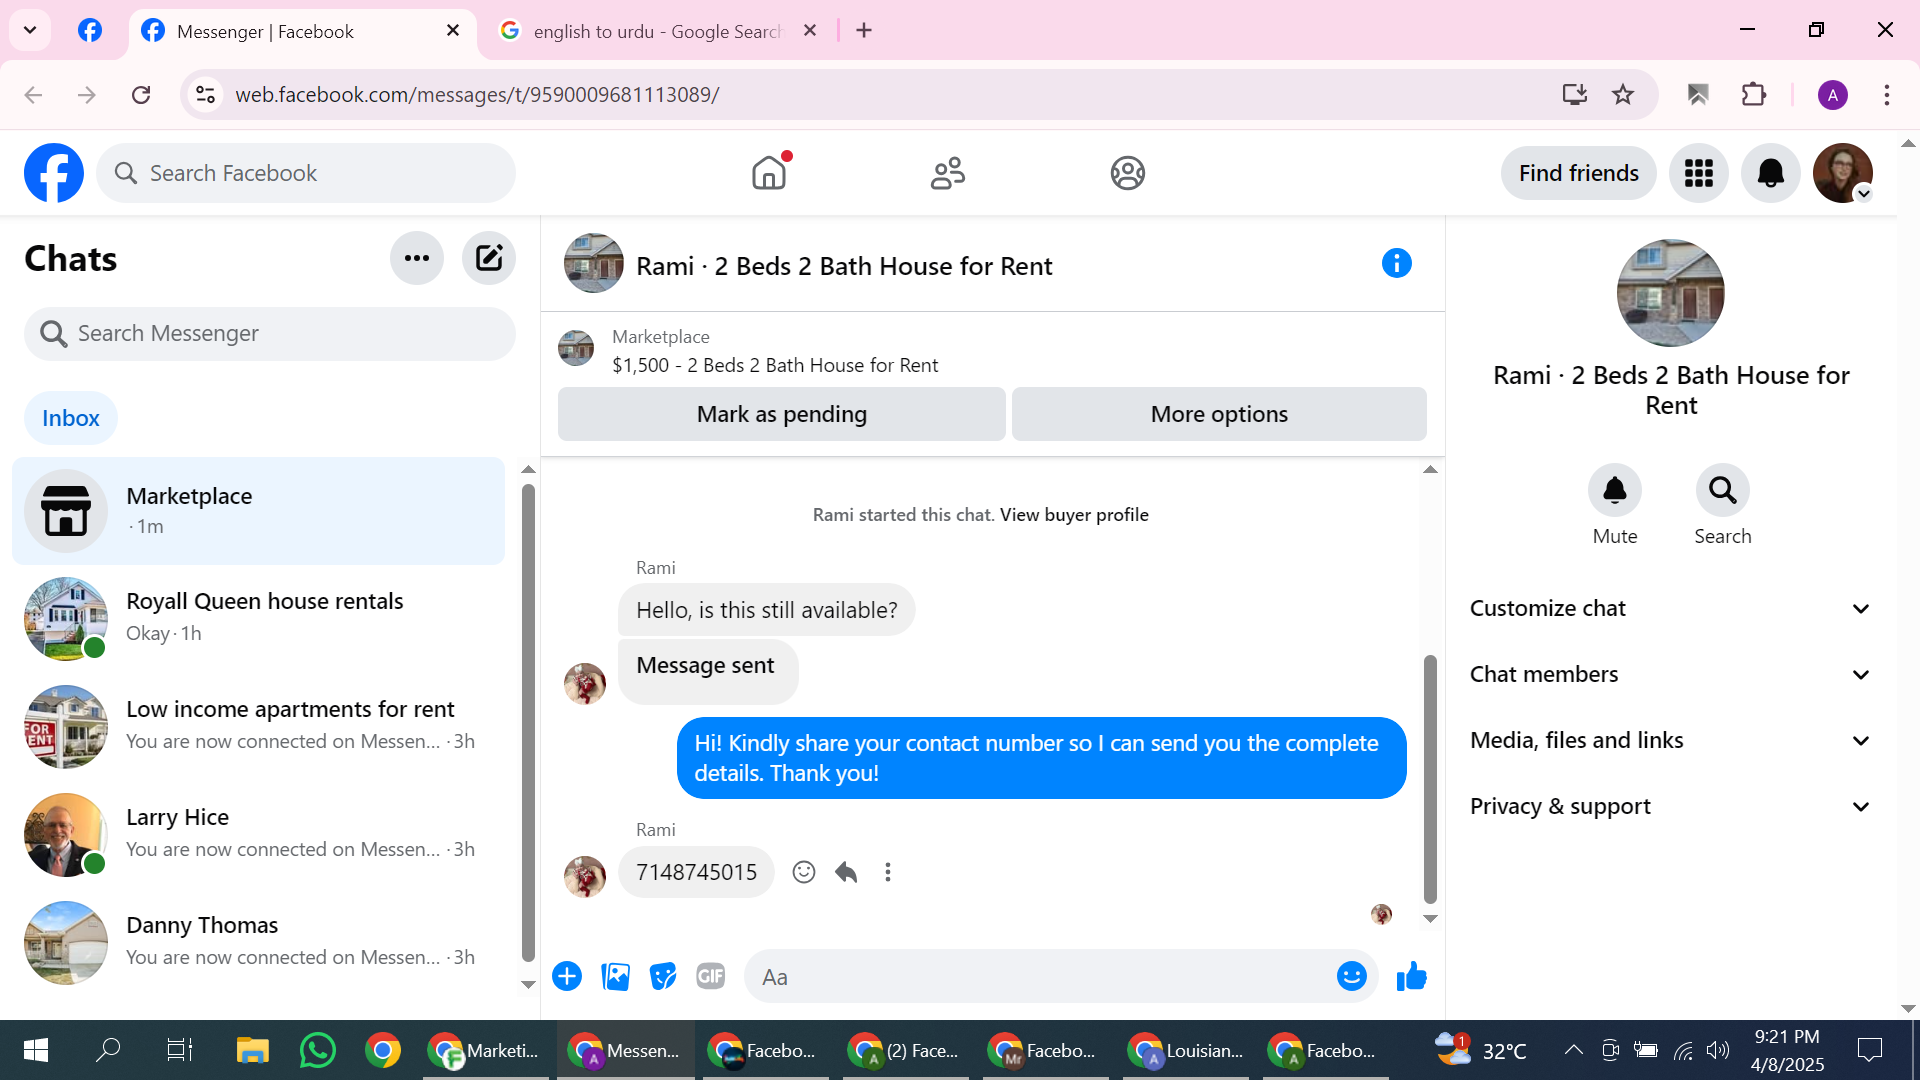Click the thumbs up like icon
Screen dimensions: 1920x1080
pos(1411,976)
